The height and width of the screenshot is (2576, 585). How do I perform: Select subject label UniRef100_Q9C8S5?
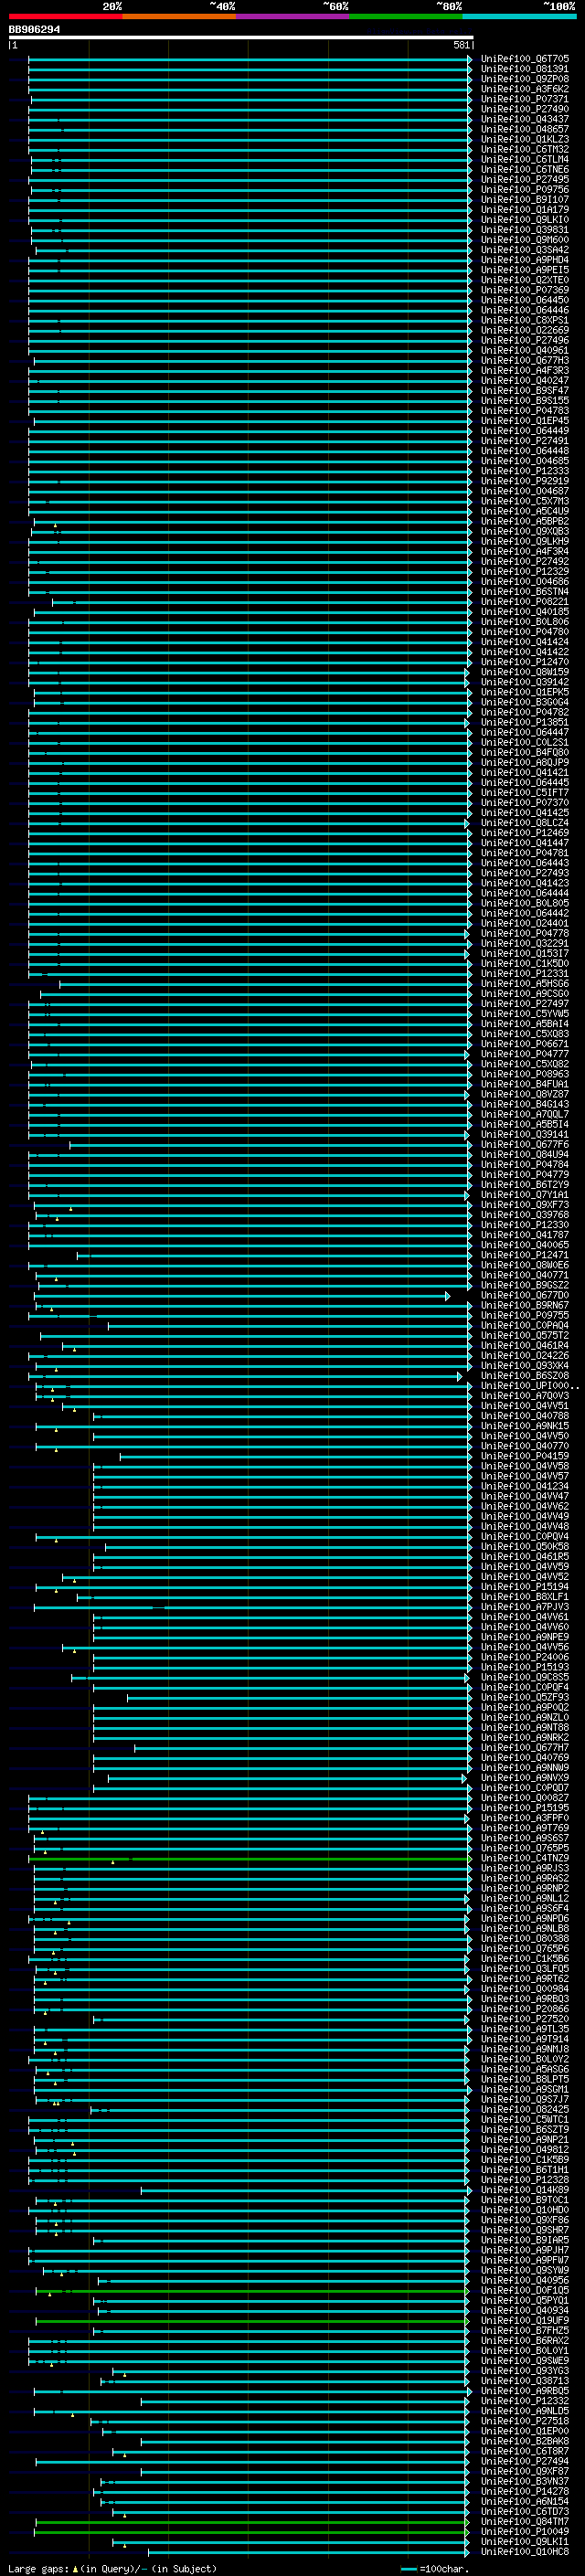(x=524, y=1677)
